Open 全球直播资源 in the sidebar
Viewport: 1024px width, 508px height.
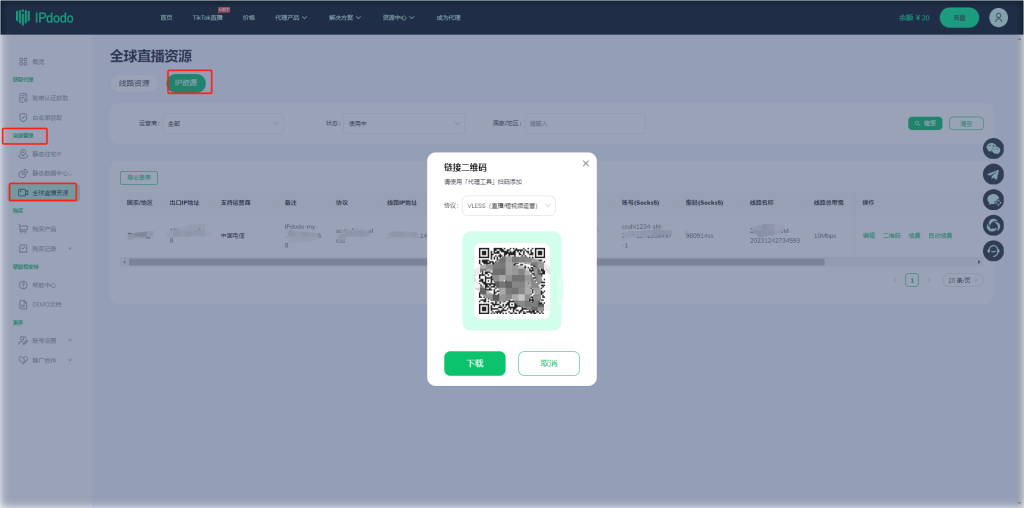point(43,193)
